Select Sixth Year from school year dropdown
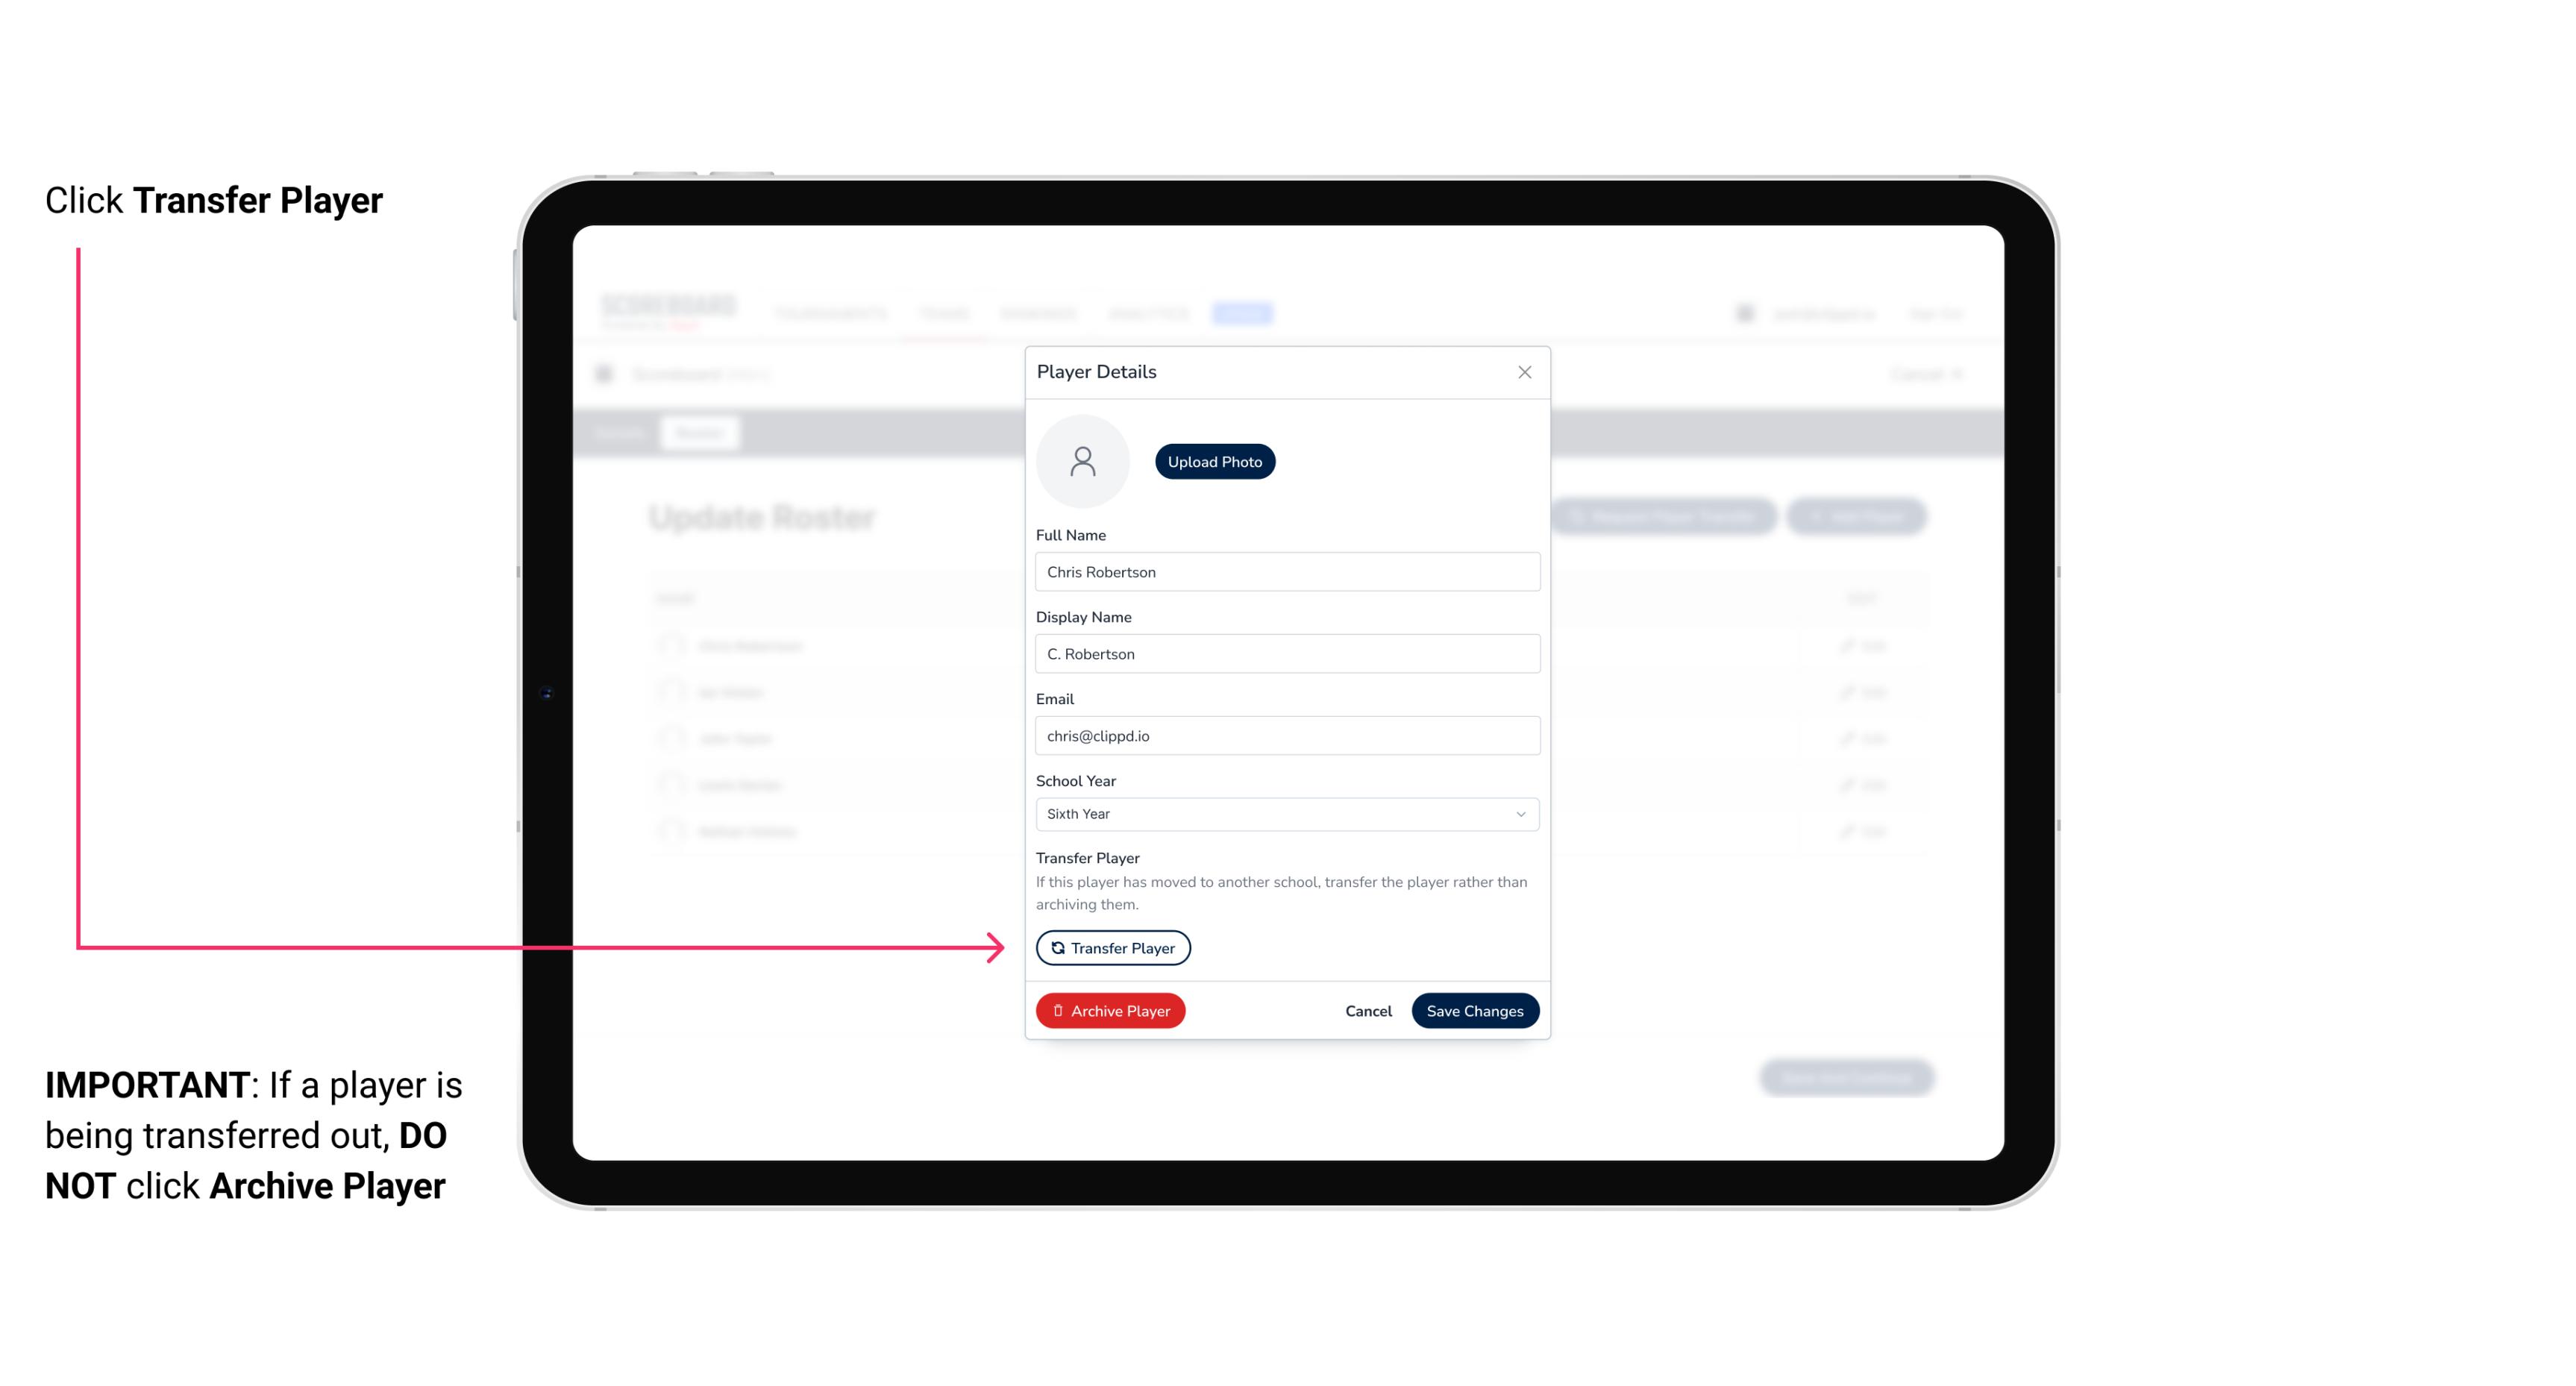This screenshot has height=1386, width=2576. click(1285, 812)
